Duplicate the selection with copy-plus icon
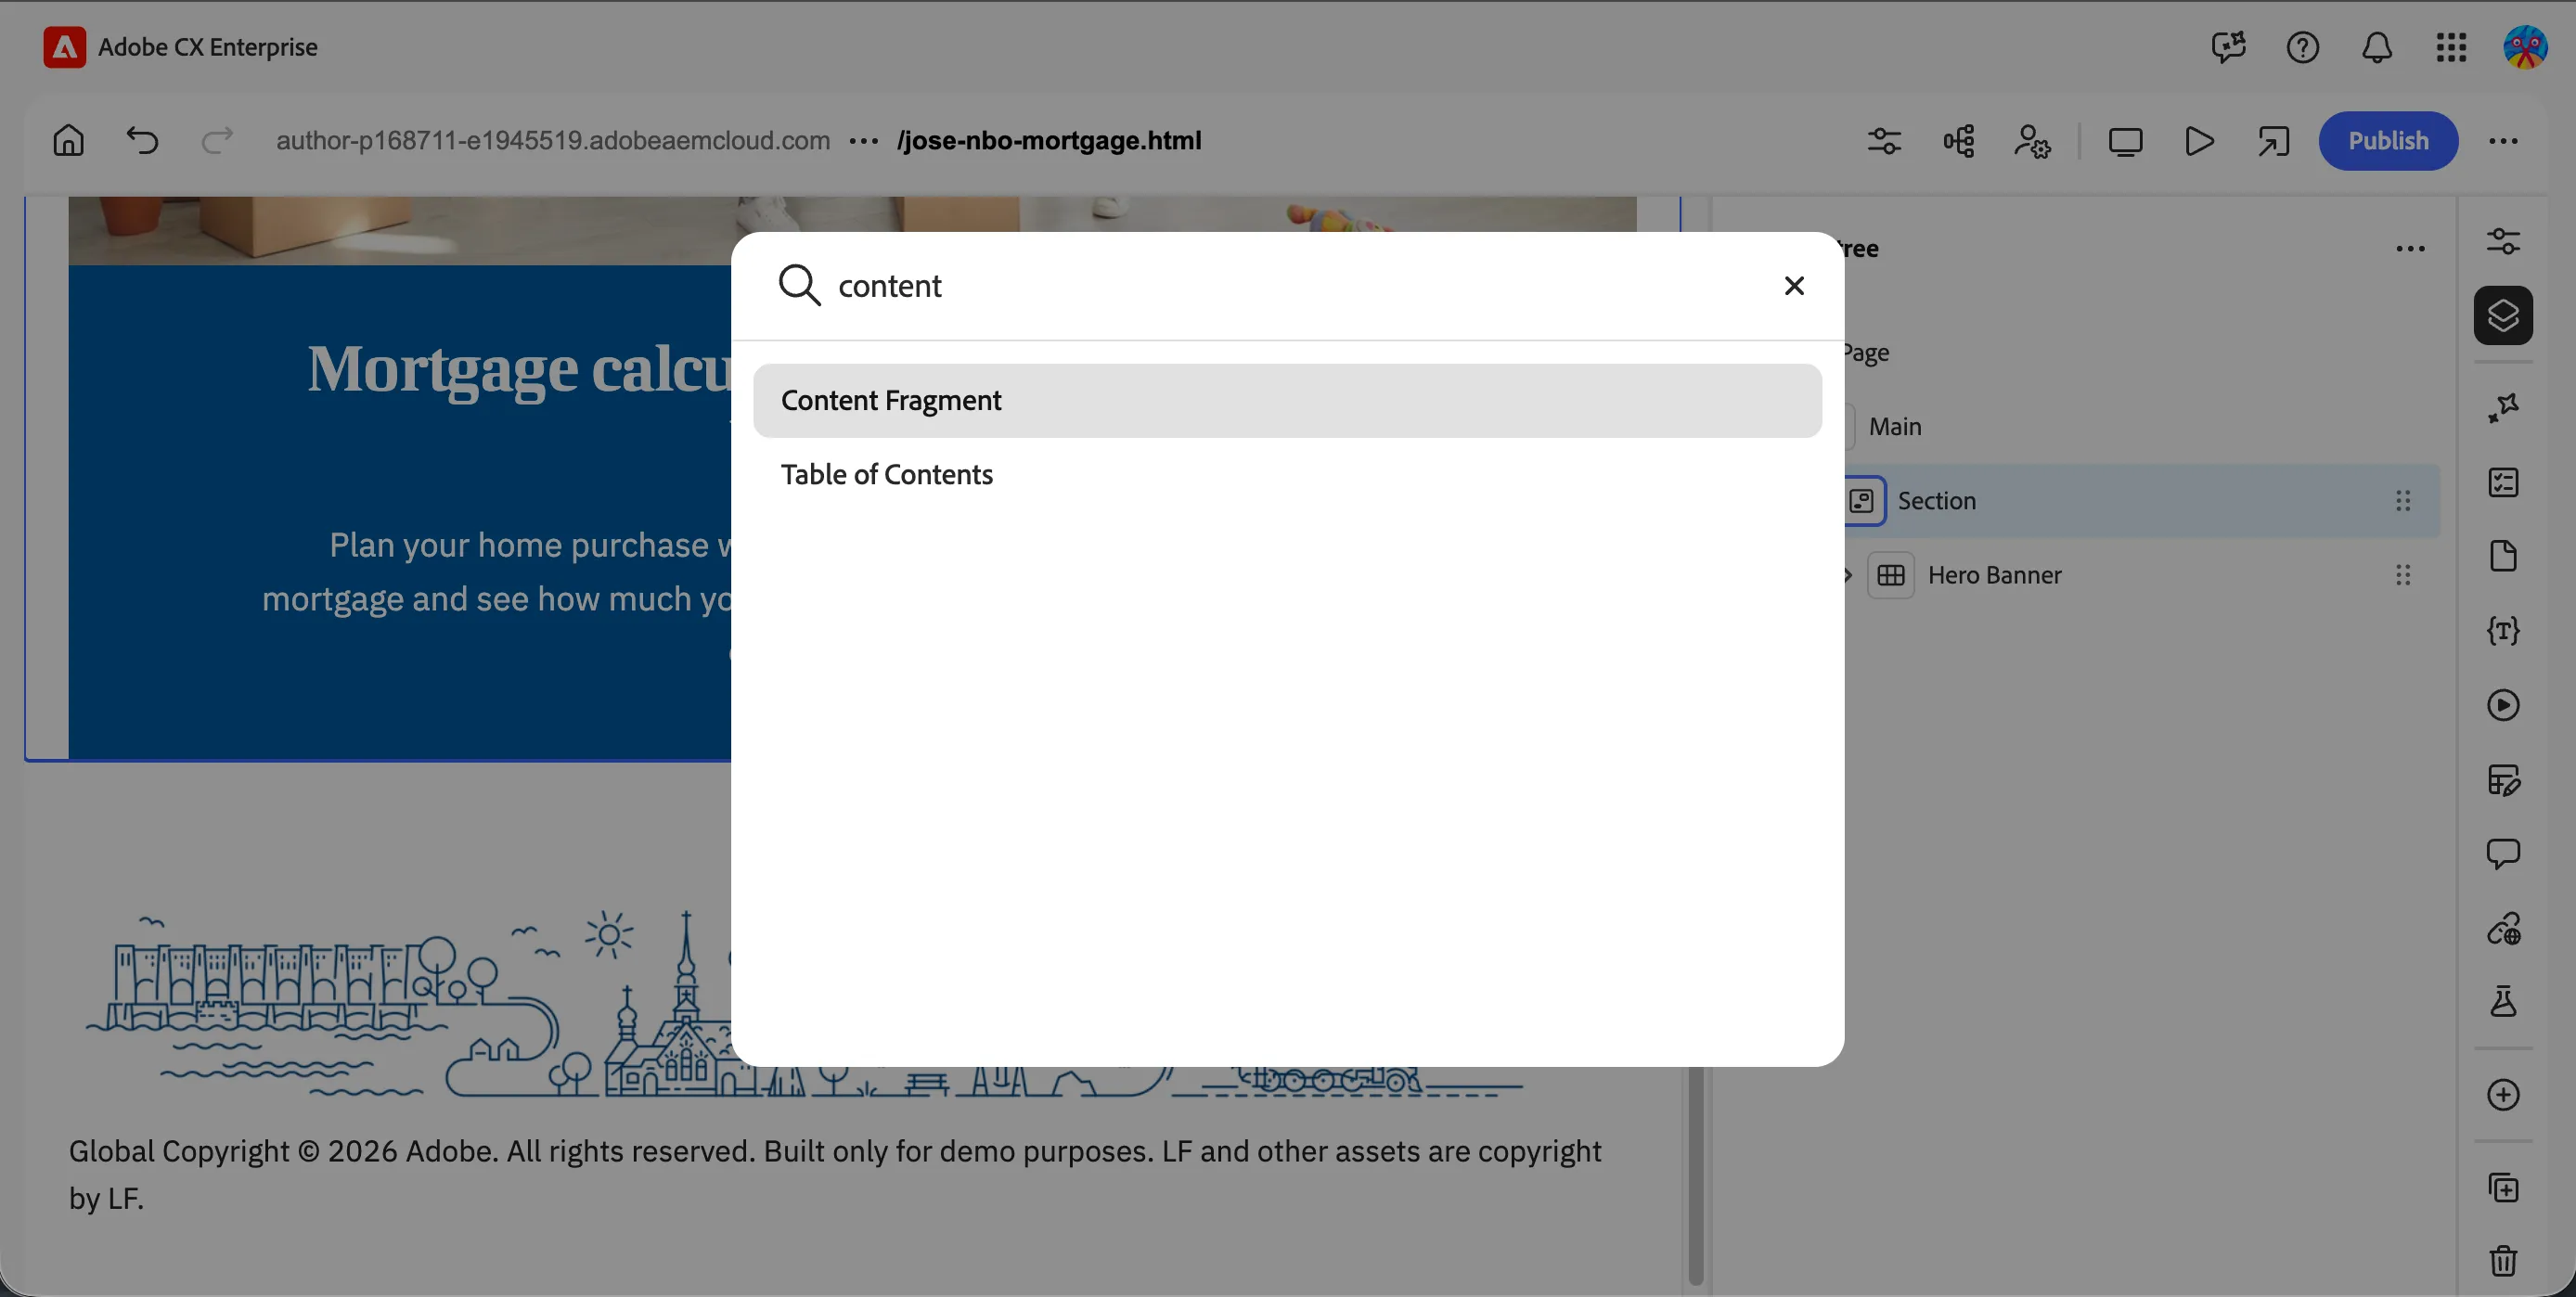The width and height of the screenshot is (2576, 1297). click(x=2503, y=1187)
